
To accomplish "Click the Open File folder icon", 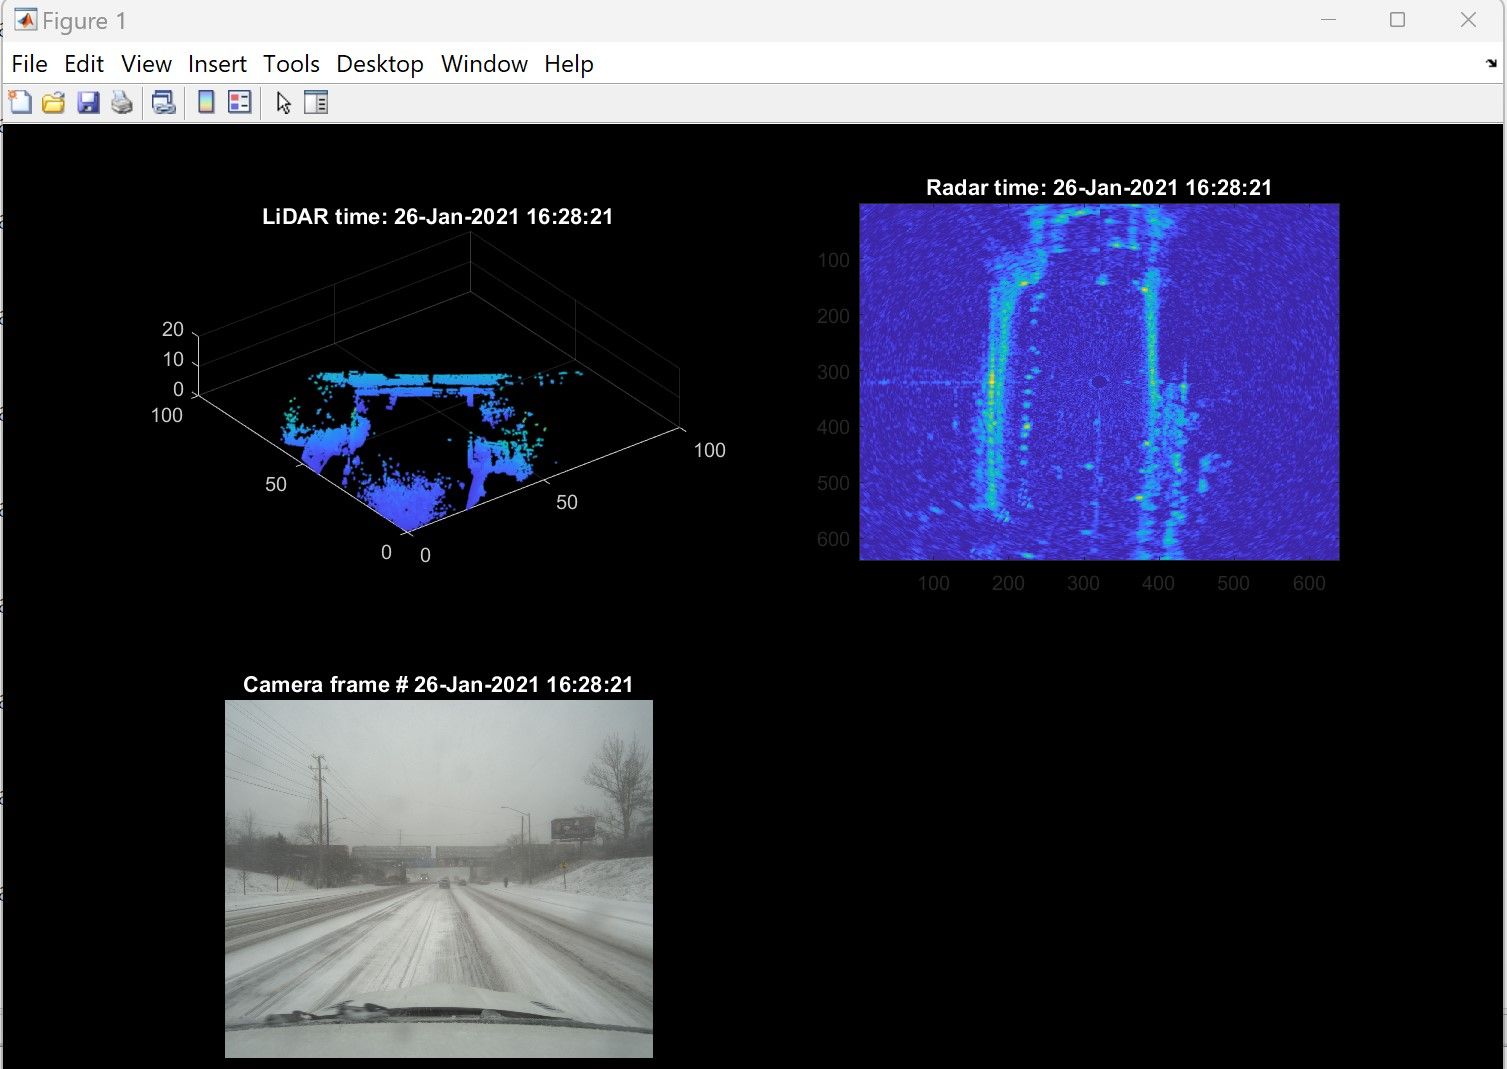I will [x=53, y=101].
